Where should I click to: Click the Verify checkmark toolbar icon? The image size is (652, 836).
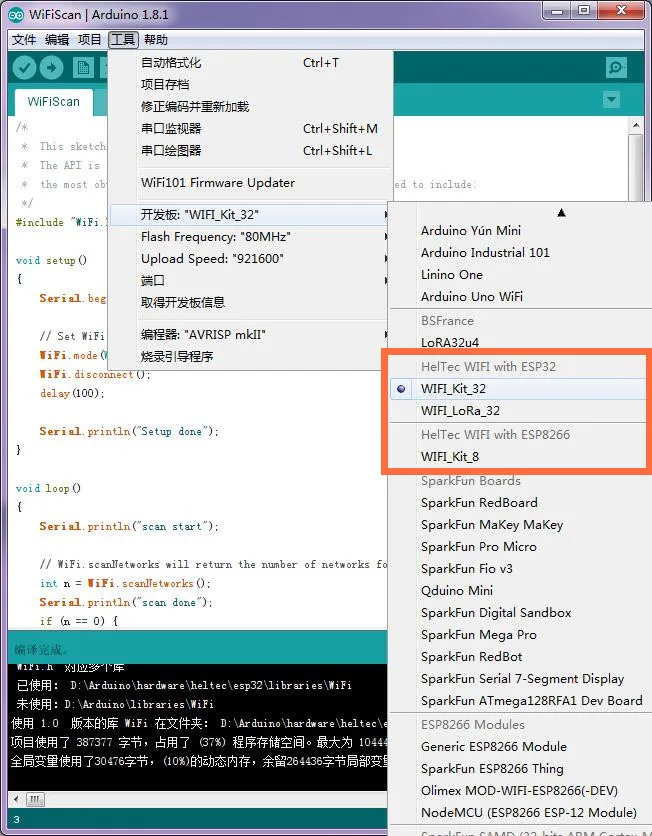[24, 68]
